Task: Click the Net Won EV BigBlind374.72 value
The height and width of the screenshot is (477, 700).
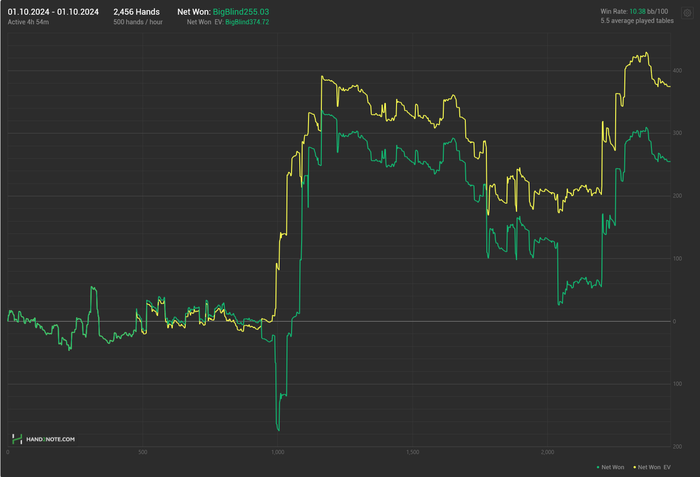Action: [247, 22]
